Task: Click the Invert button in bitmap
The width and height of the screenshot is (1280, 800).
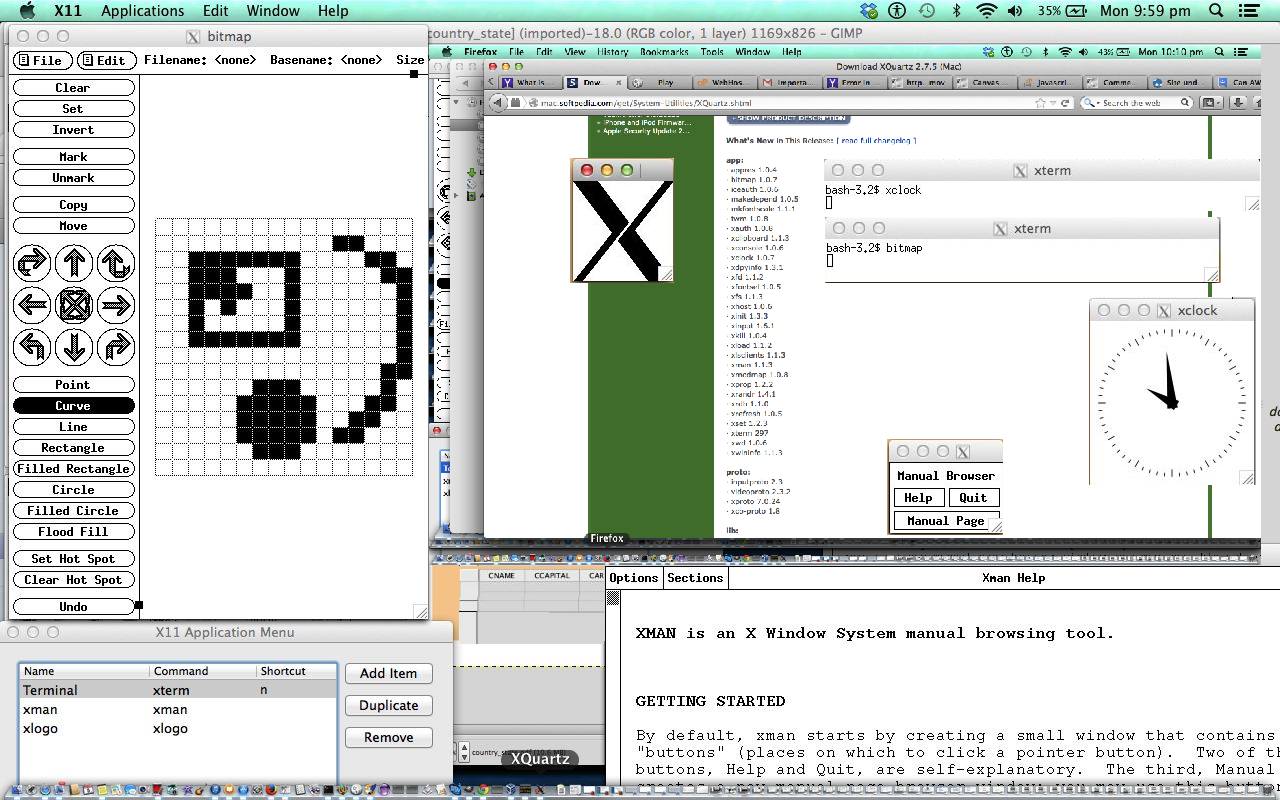Action: [x=73, y=130]
